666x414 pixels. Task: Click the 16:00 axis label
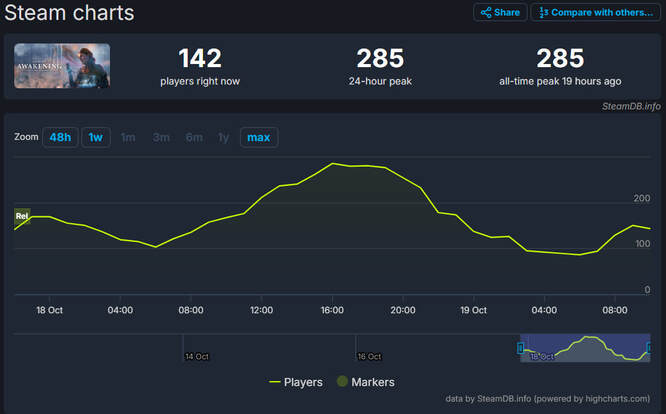pos(332,310)
